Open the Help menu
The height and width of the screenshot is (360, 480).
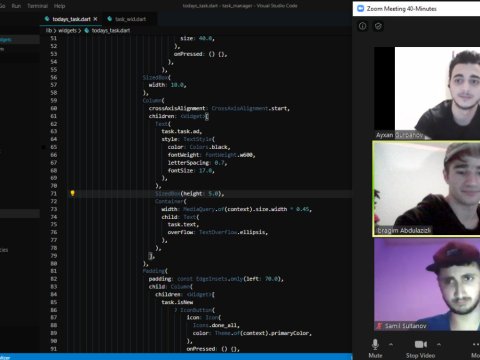(x=60, y=6)
